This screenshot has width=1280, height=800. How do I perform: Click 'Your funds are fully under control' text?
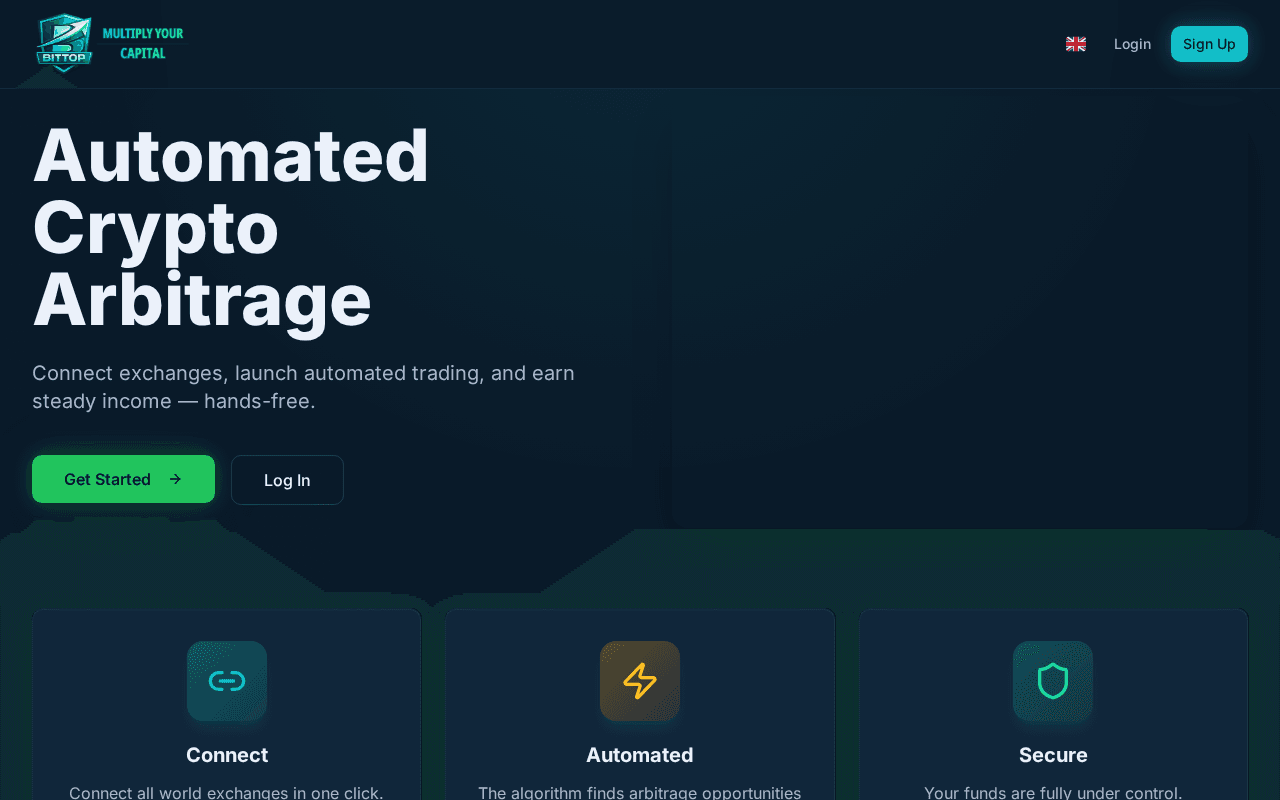point(1053,792)
